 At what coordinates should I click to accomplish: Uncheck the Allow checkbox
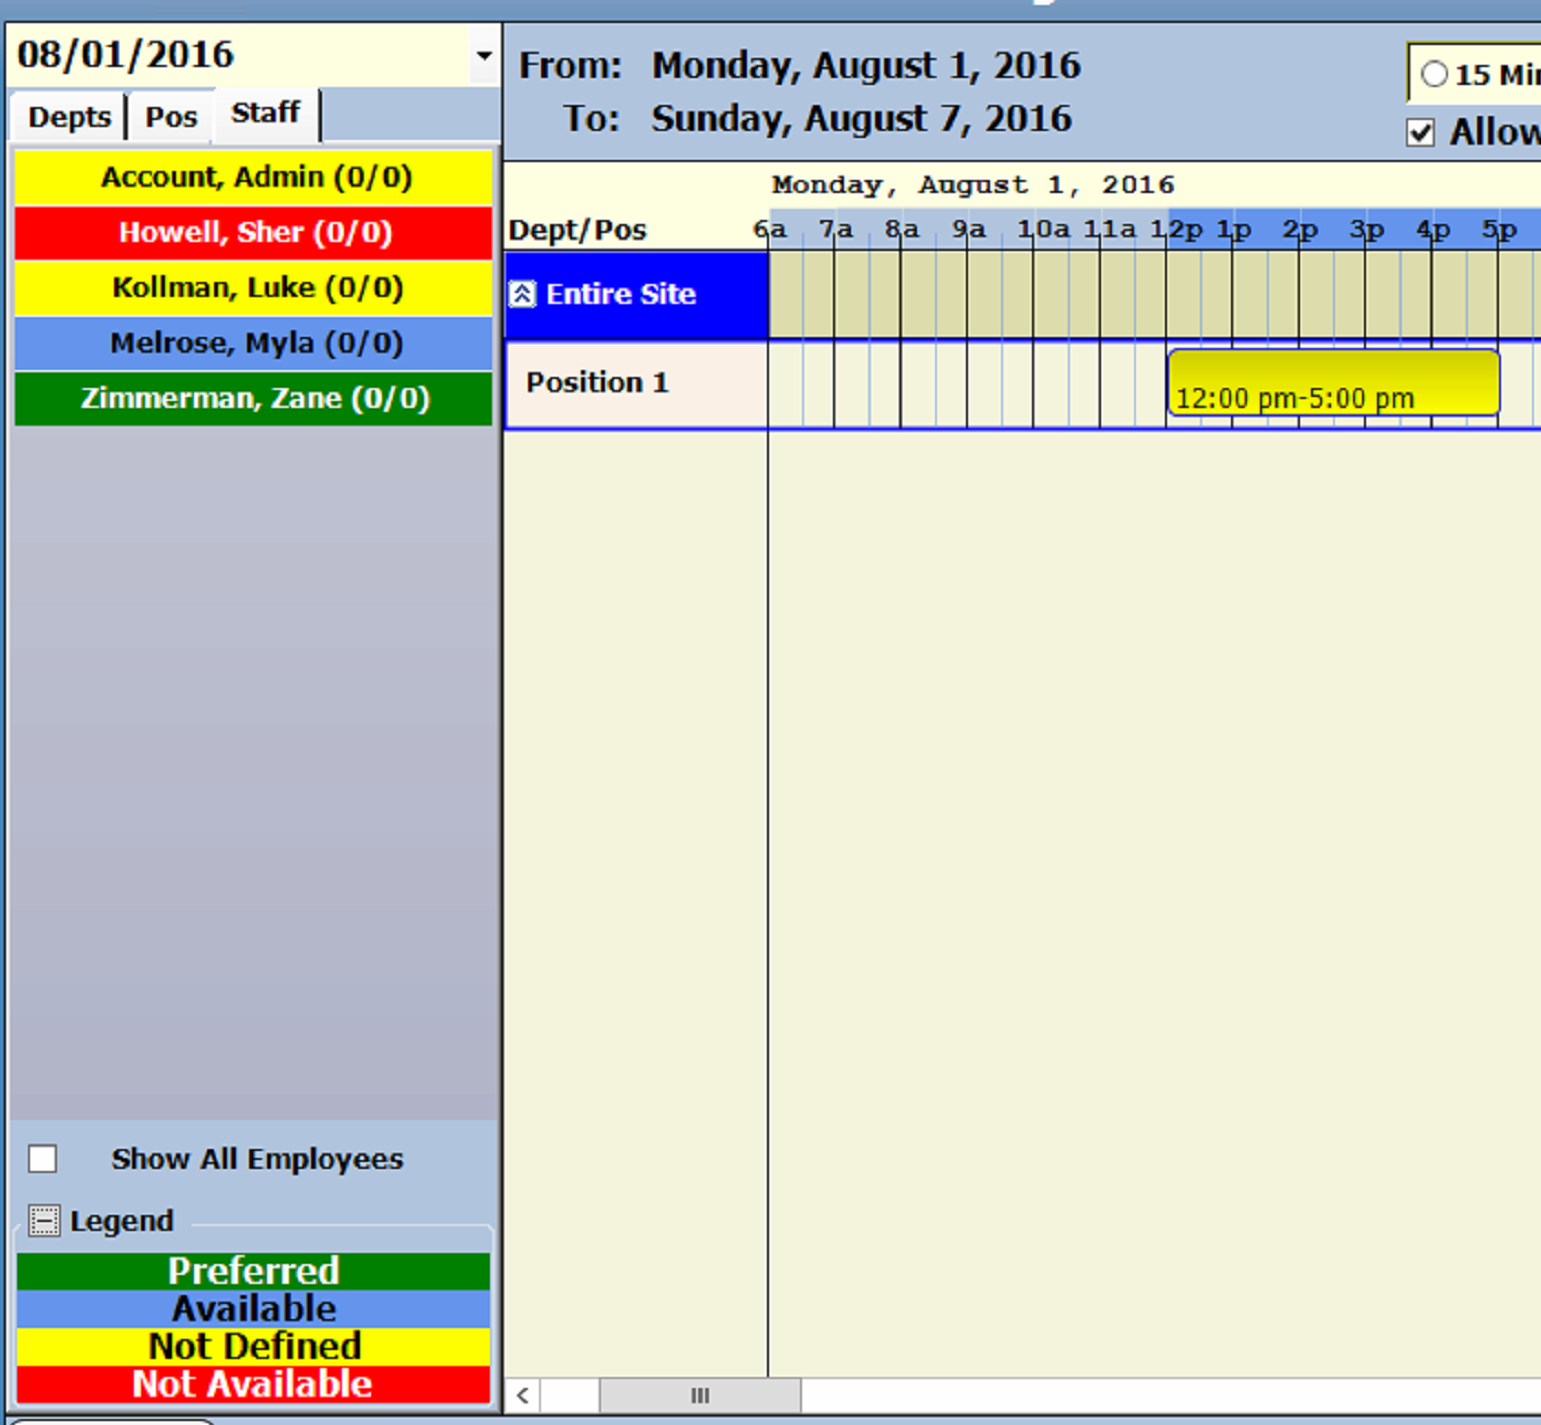click(x=1420, y=132)
